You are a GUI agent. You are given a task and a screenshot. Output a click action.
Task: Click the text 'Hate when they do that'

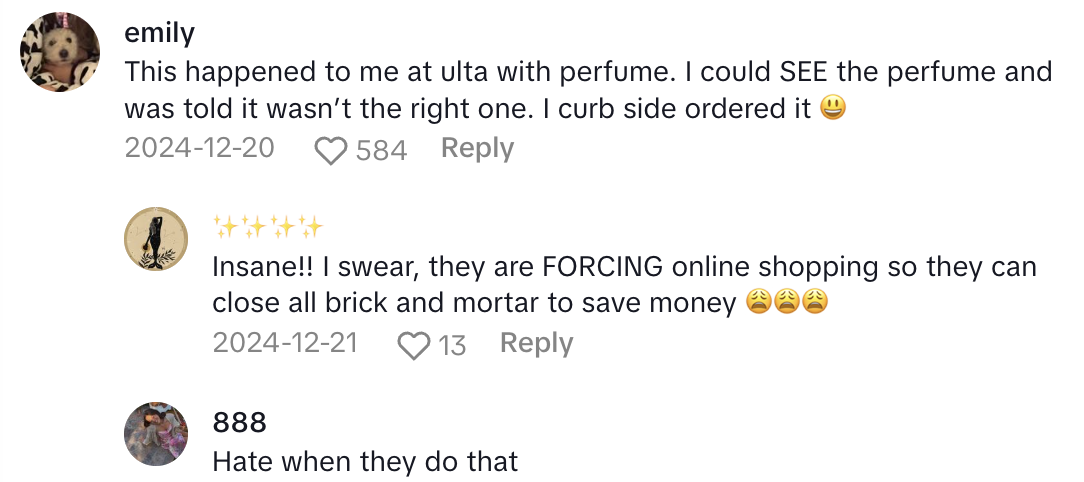365,461
